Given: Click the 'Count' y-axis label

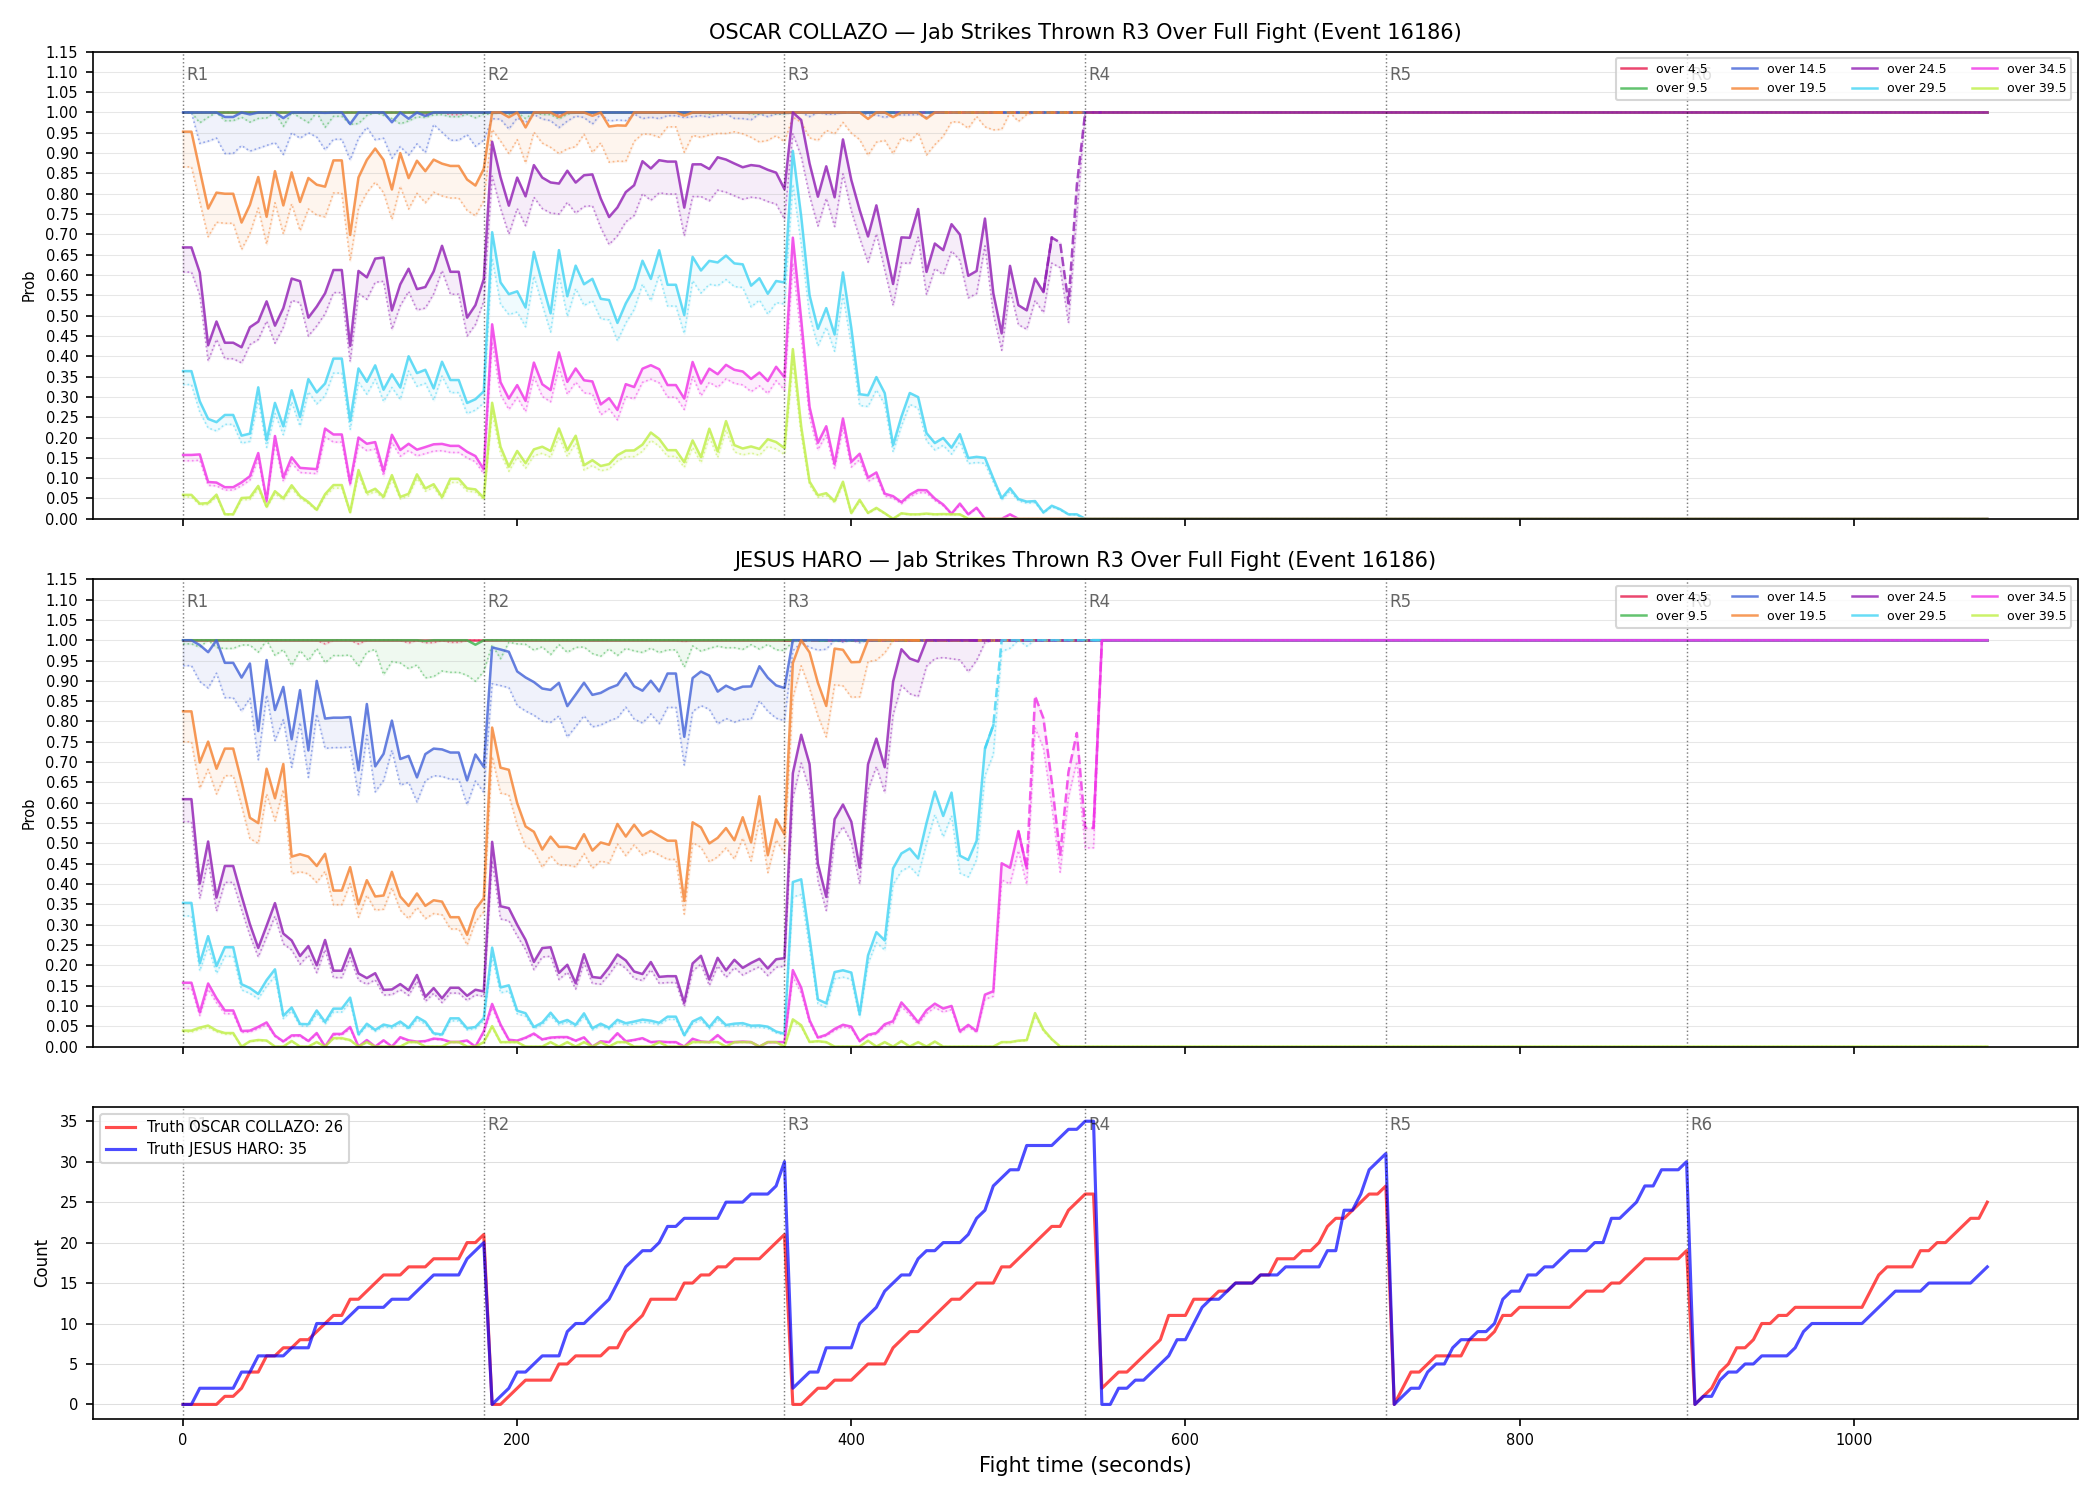Looking at the screenshot, I should tap(41, 1263).
